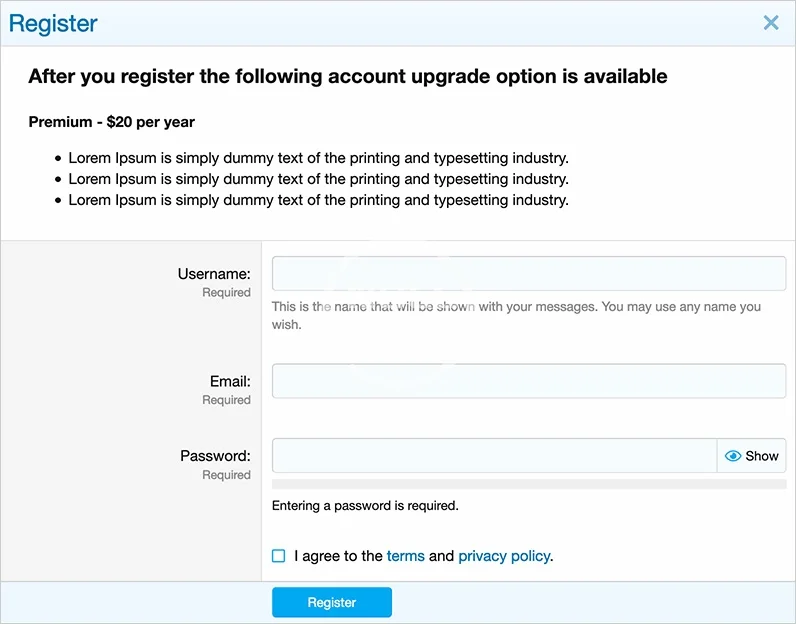The height and width of the screenshot is (624, 796).
Task: Click the Required text under Email
Action: tap(226, 400)
